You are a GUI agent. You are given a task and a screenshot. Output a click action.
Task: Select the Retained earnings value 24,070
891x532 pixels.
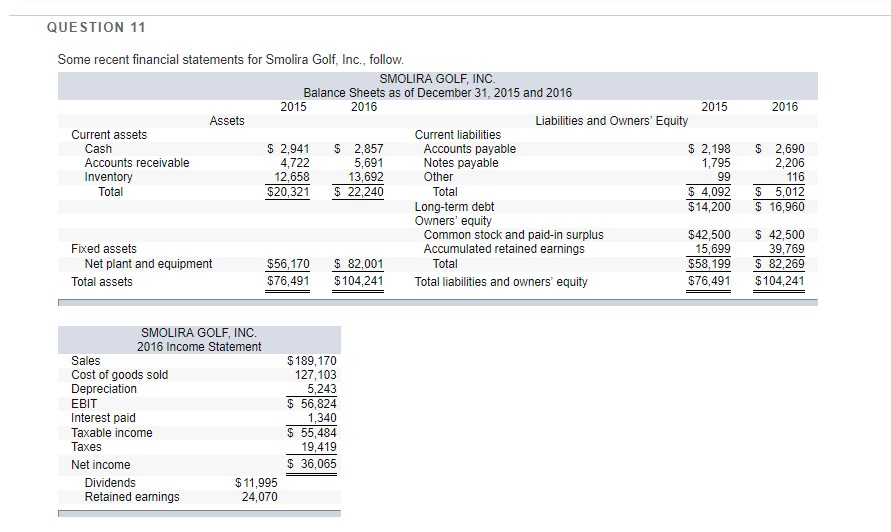[260, 497]
